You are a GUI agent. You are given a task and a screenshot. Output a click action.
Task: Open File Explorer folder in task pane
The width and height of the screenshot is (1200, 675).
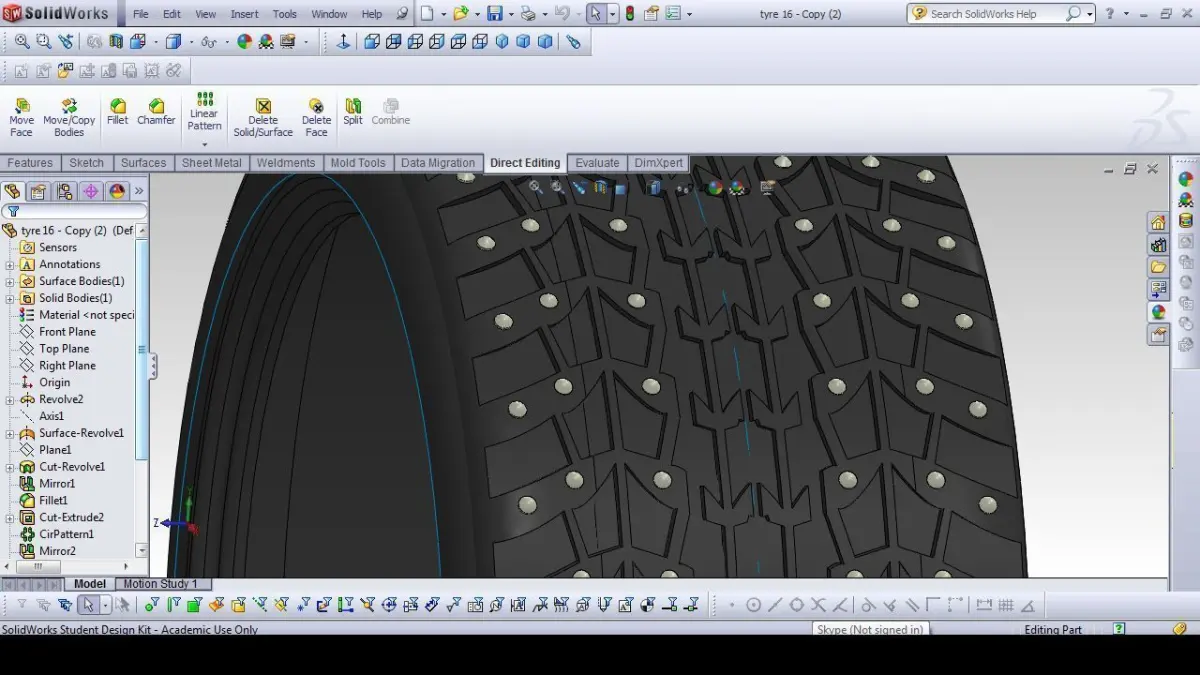tap(1158, 267)
